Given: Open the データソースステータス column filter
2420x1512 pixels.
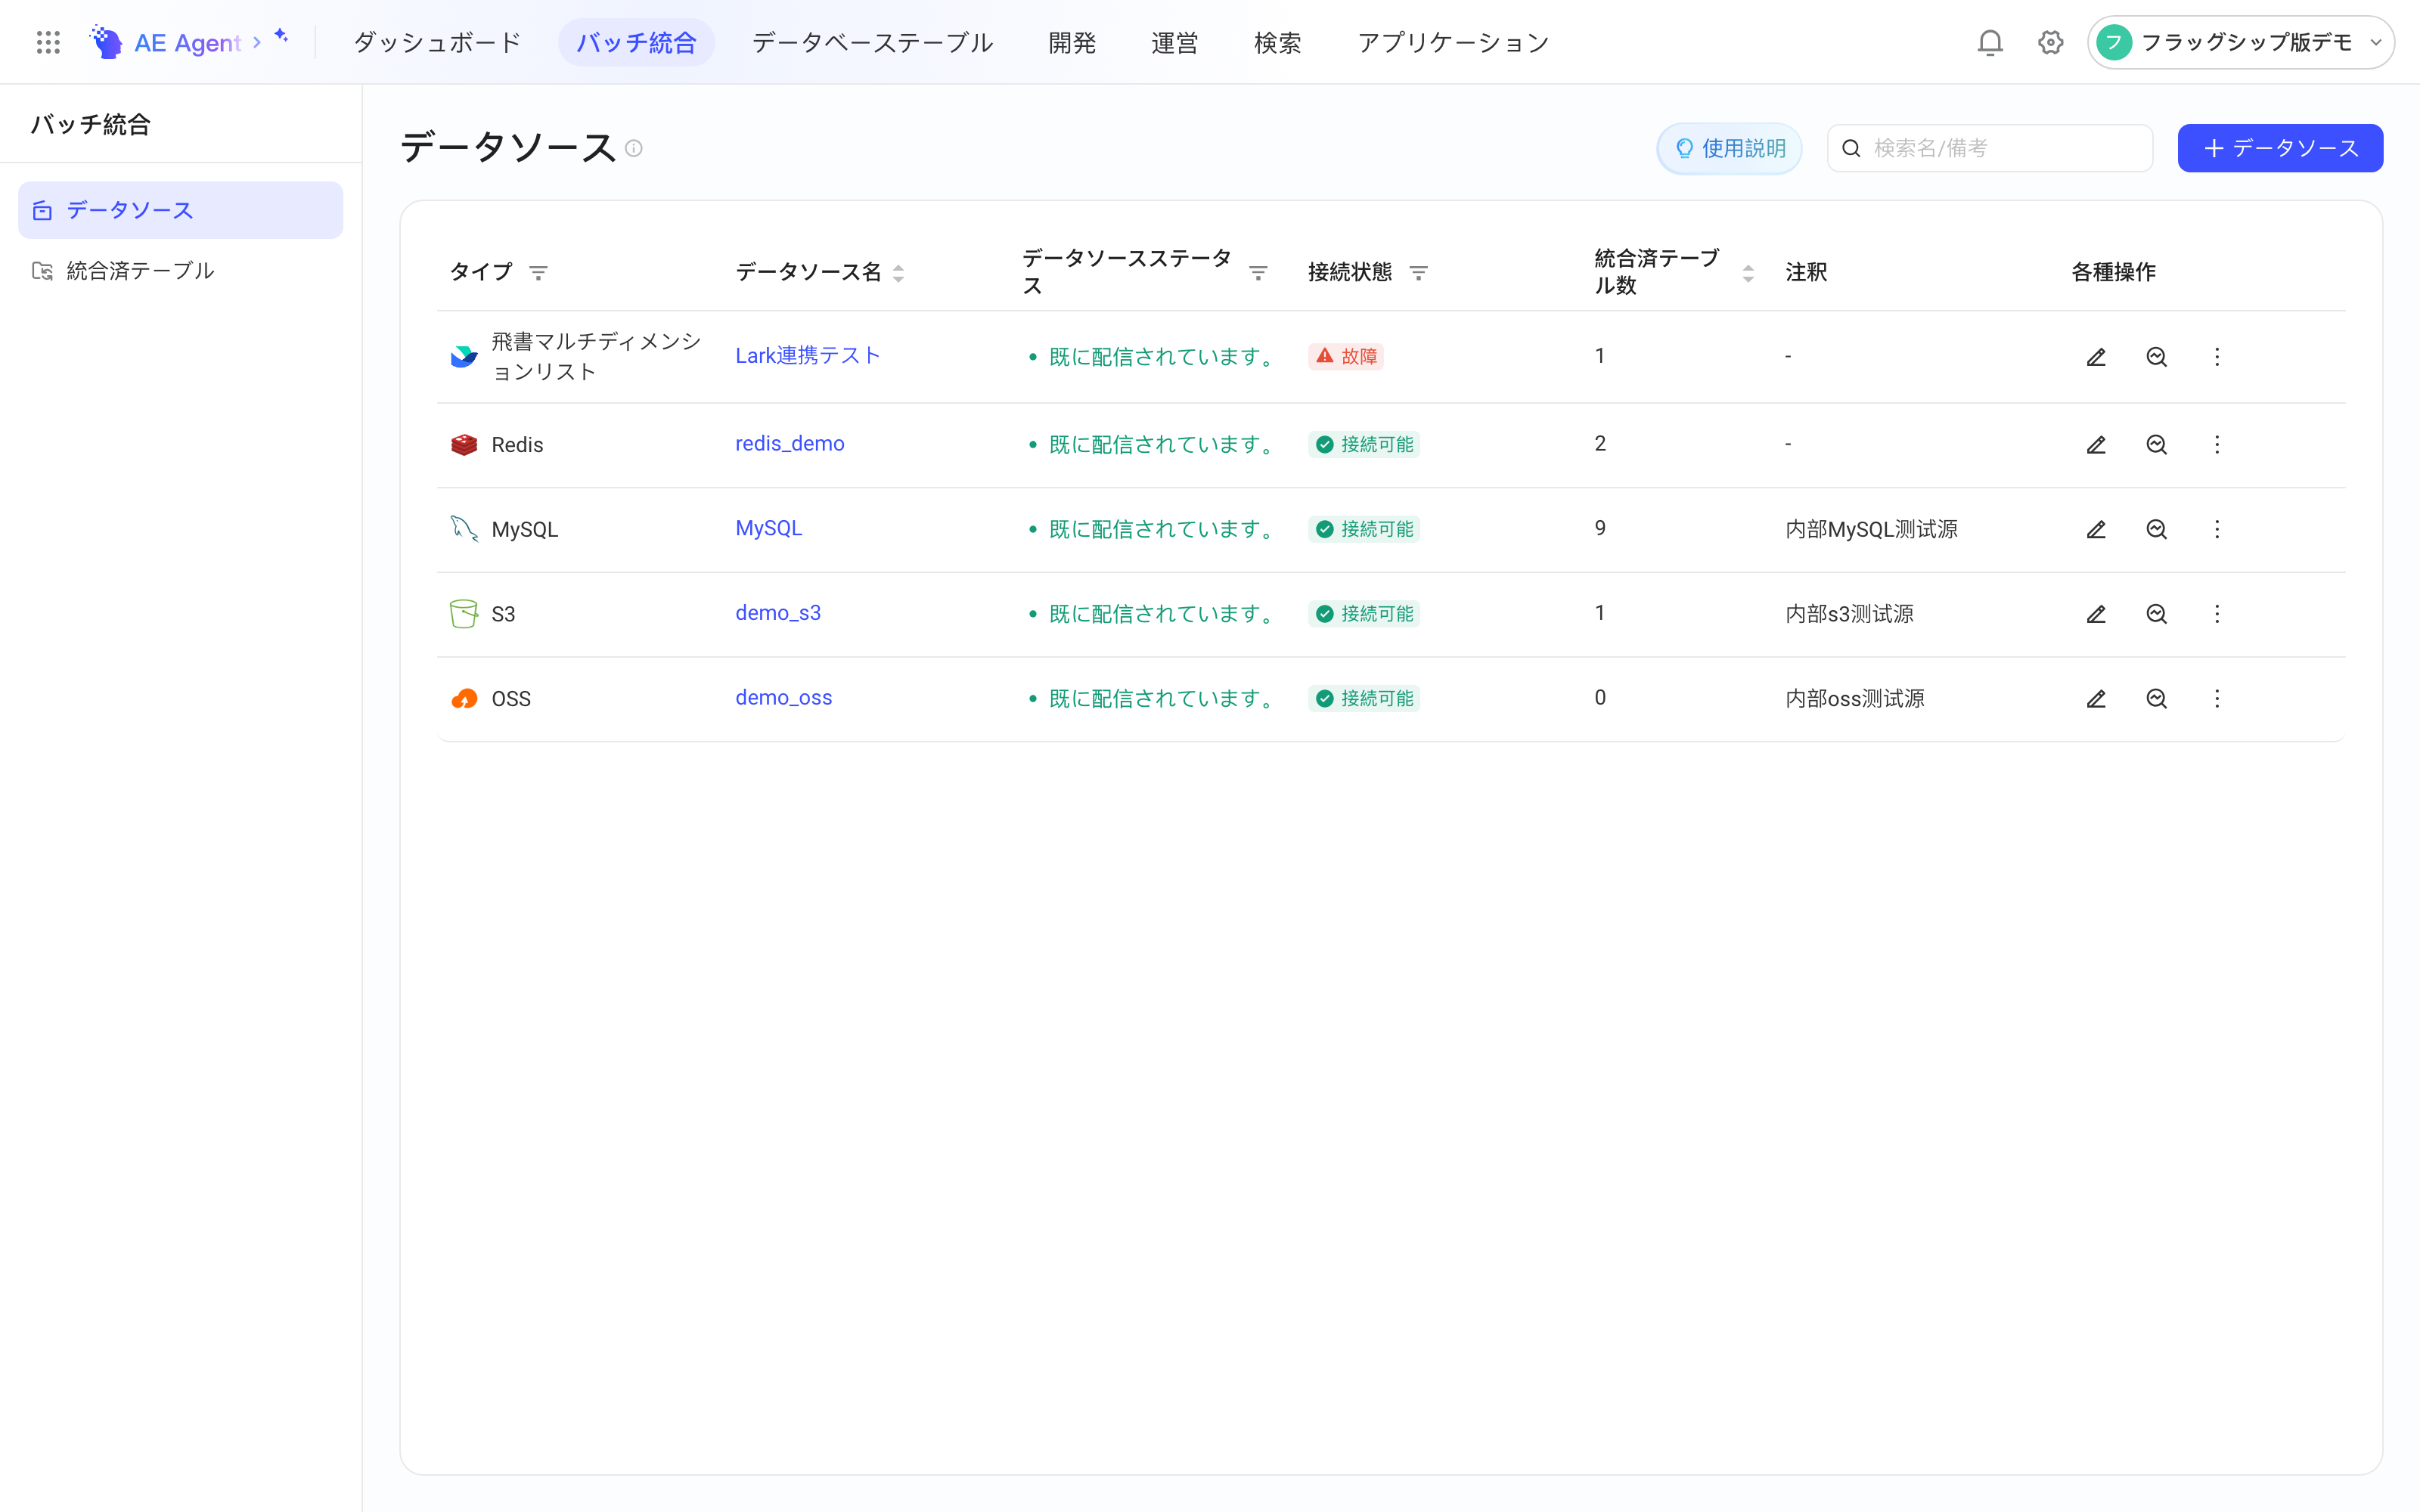Looking at the screenshot, I should [1258, 273].
